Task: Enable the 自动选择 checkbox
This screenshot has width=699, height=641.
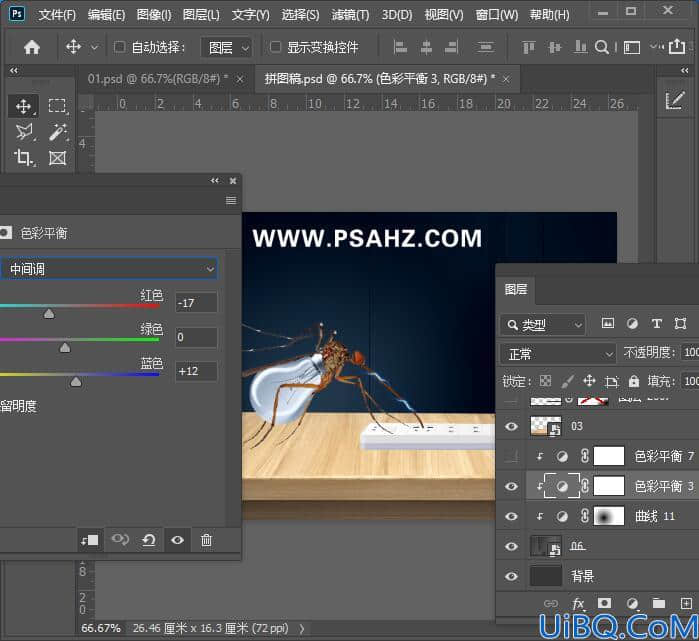Action: coord(119,47)
